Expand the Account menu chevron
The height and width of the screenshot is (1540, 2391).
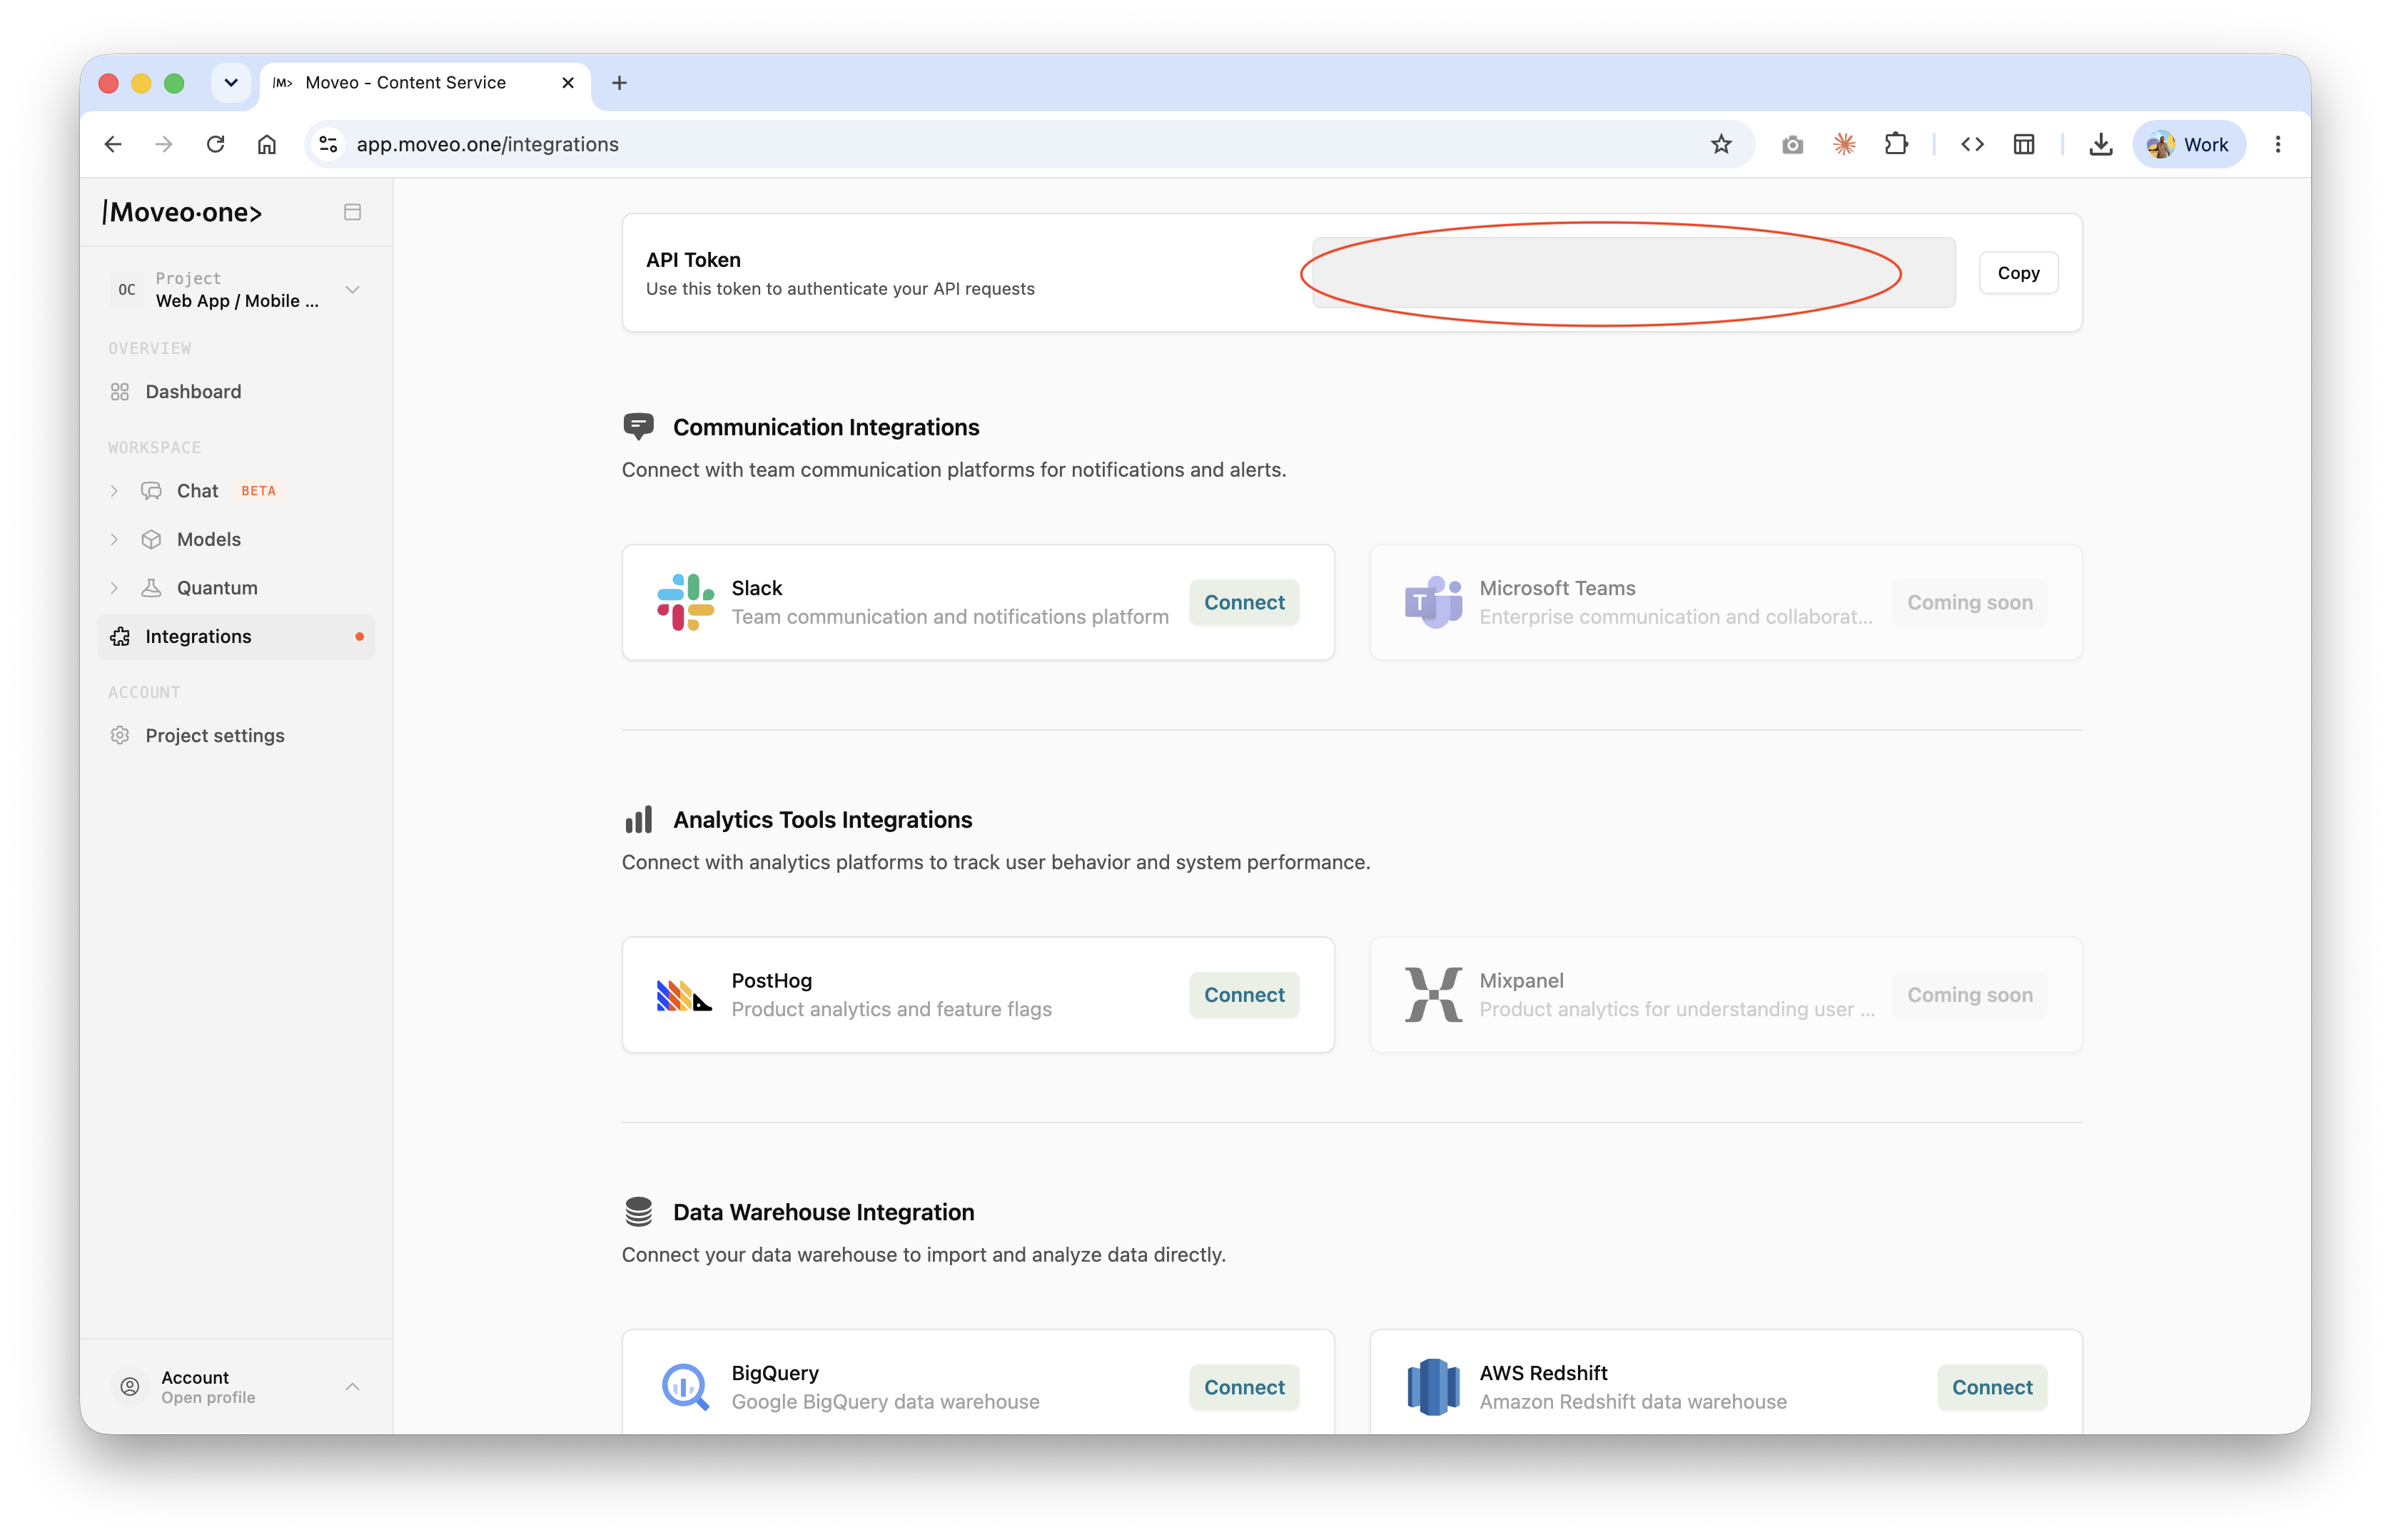352,1387
